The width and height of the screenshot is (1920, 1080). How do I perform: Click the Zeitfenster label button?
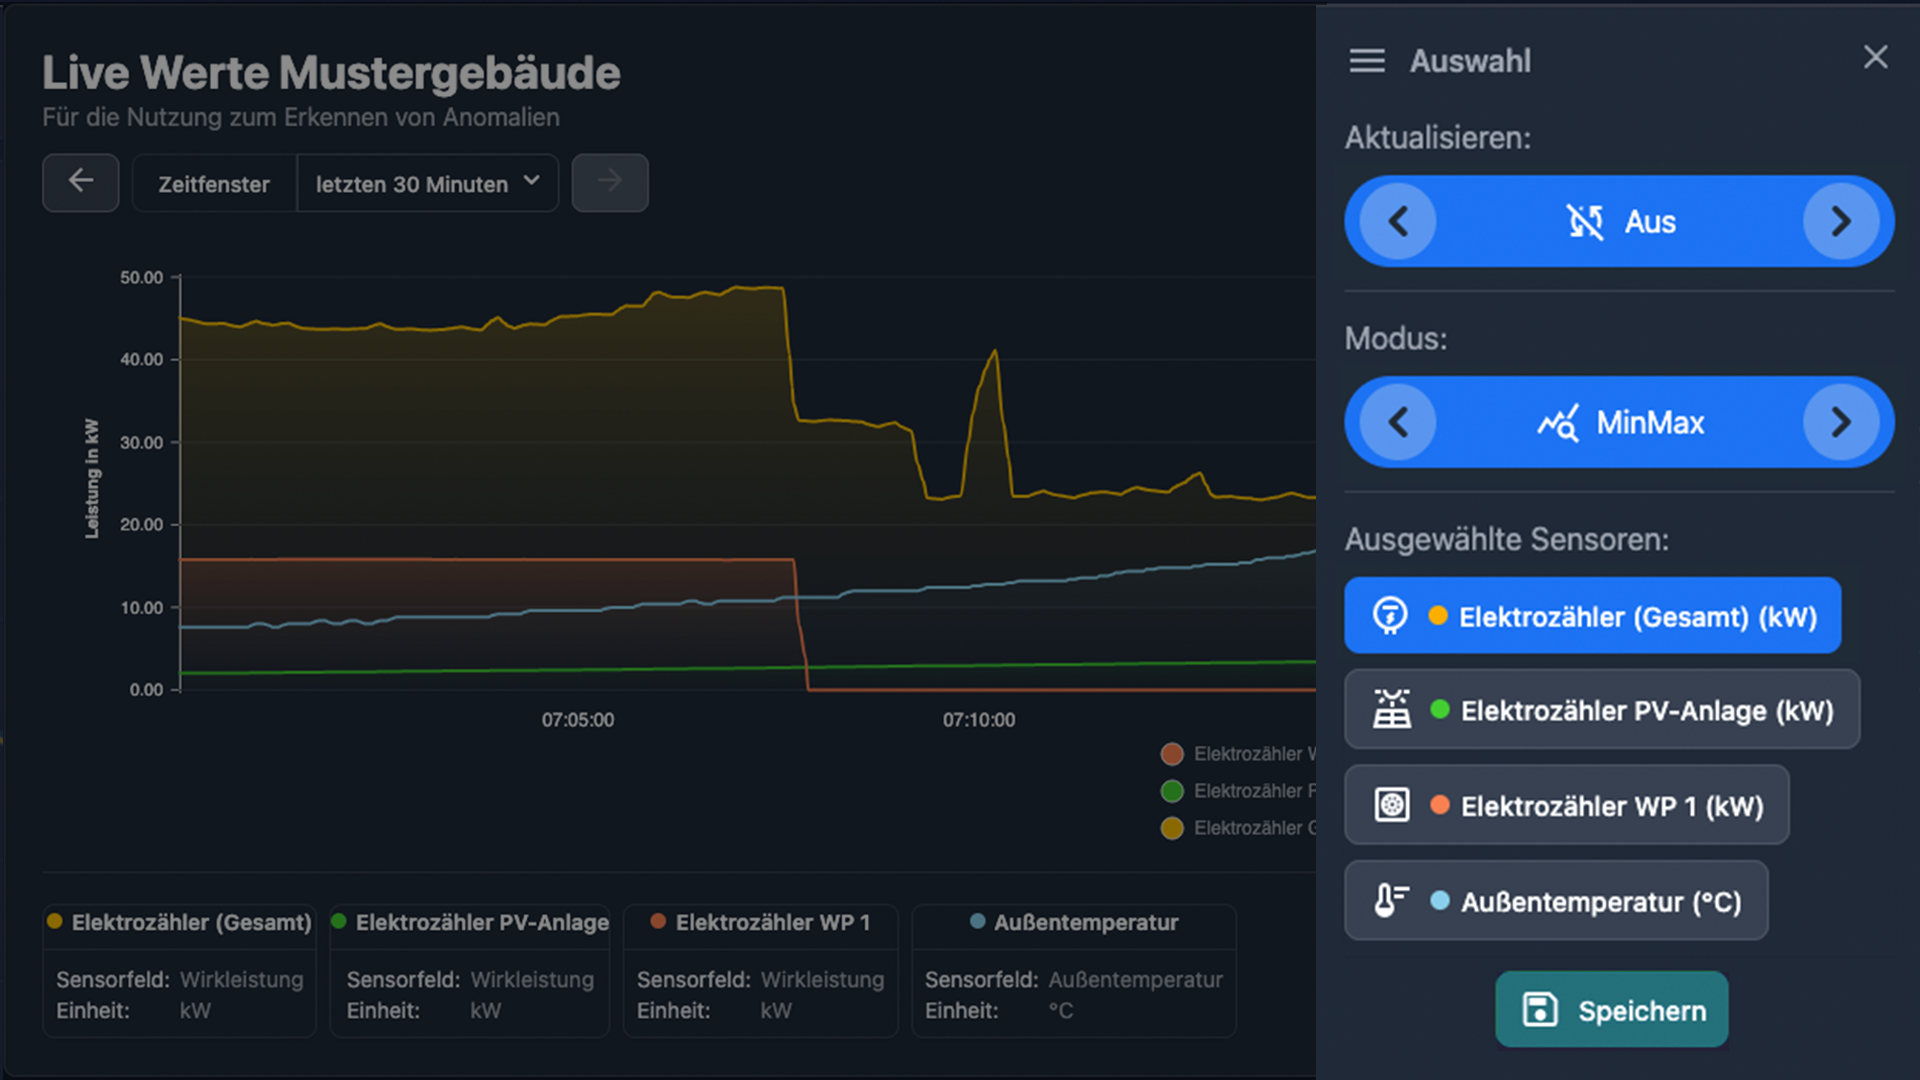tap(214, 184)
